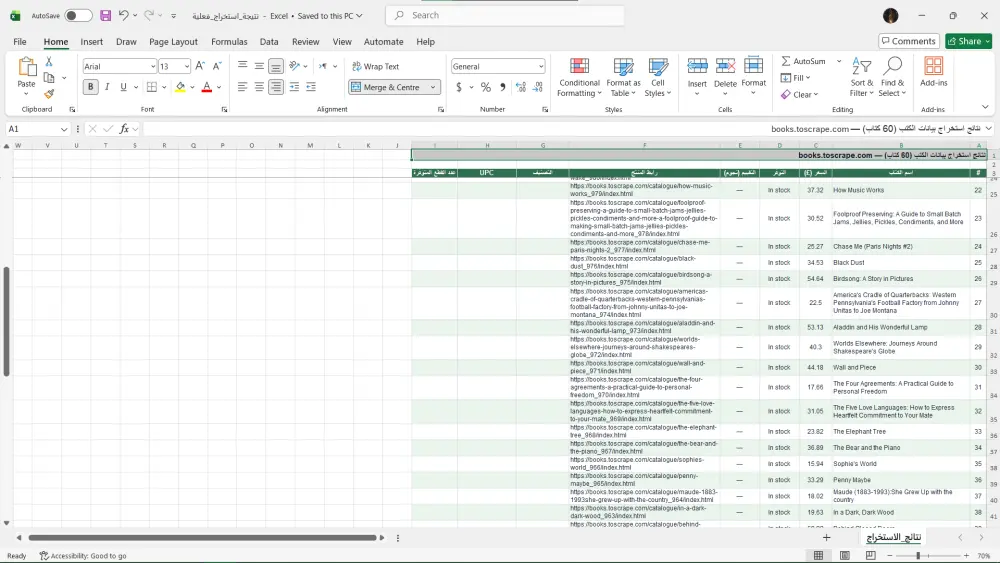Open the File tab
The image size is (1000, 563).
[20, 41]
